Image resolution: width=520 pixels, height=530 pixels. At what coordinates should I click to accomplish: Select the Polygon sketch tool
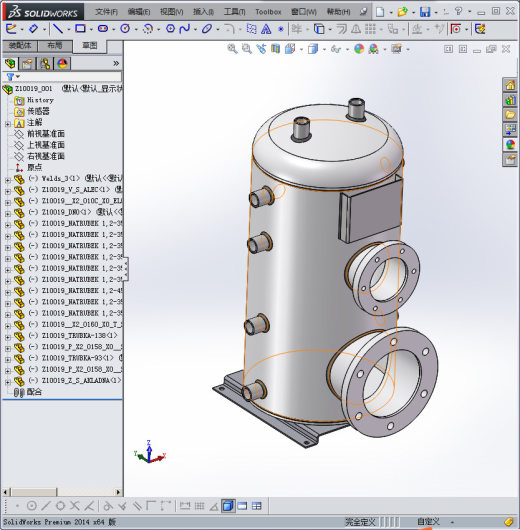pyautogui.click(x=170, y=29)
